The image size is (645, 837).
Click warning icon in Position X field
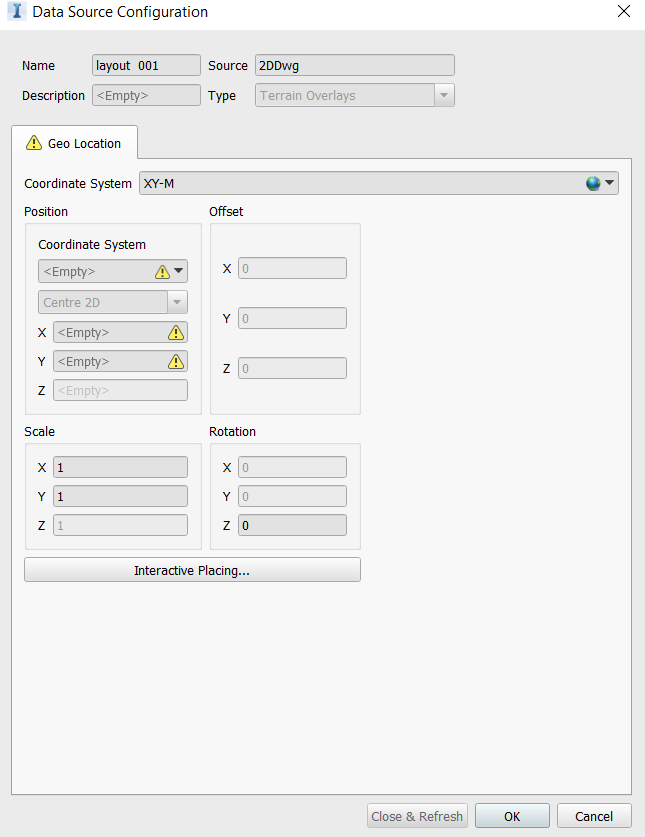(x=176, y=333)
